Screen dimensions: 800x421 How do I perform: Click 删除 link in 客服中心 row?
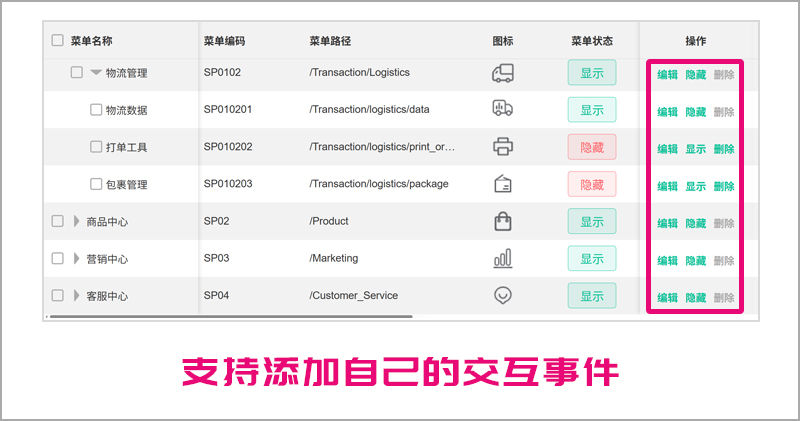pyautogui.click(x=724, y=298)
